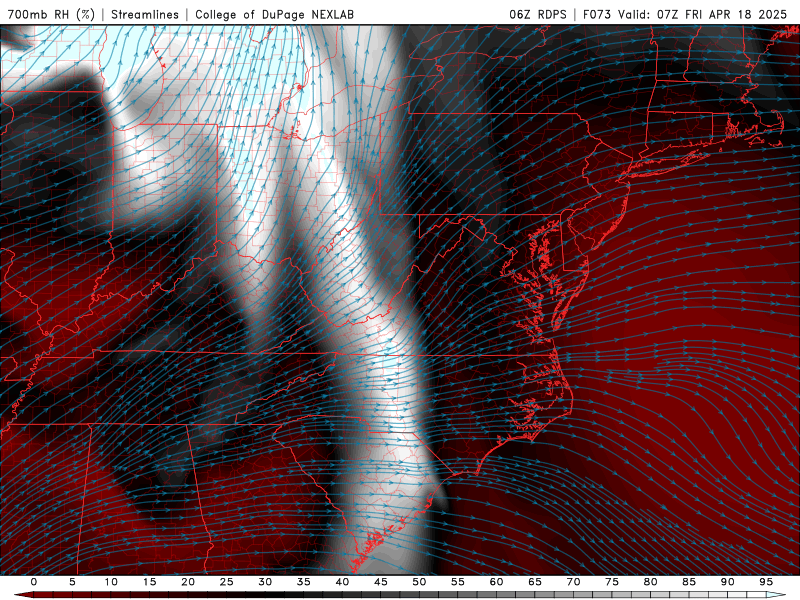Click the "70" color scale label
This screenshot has height=600, width=800.
coord(573,582)
